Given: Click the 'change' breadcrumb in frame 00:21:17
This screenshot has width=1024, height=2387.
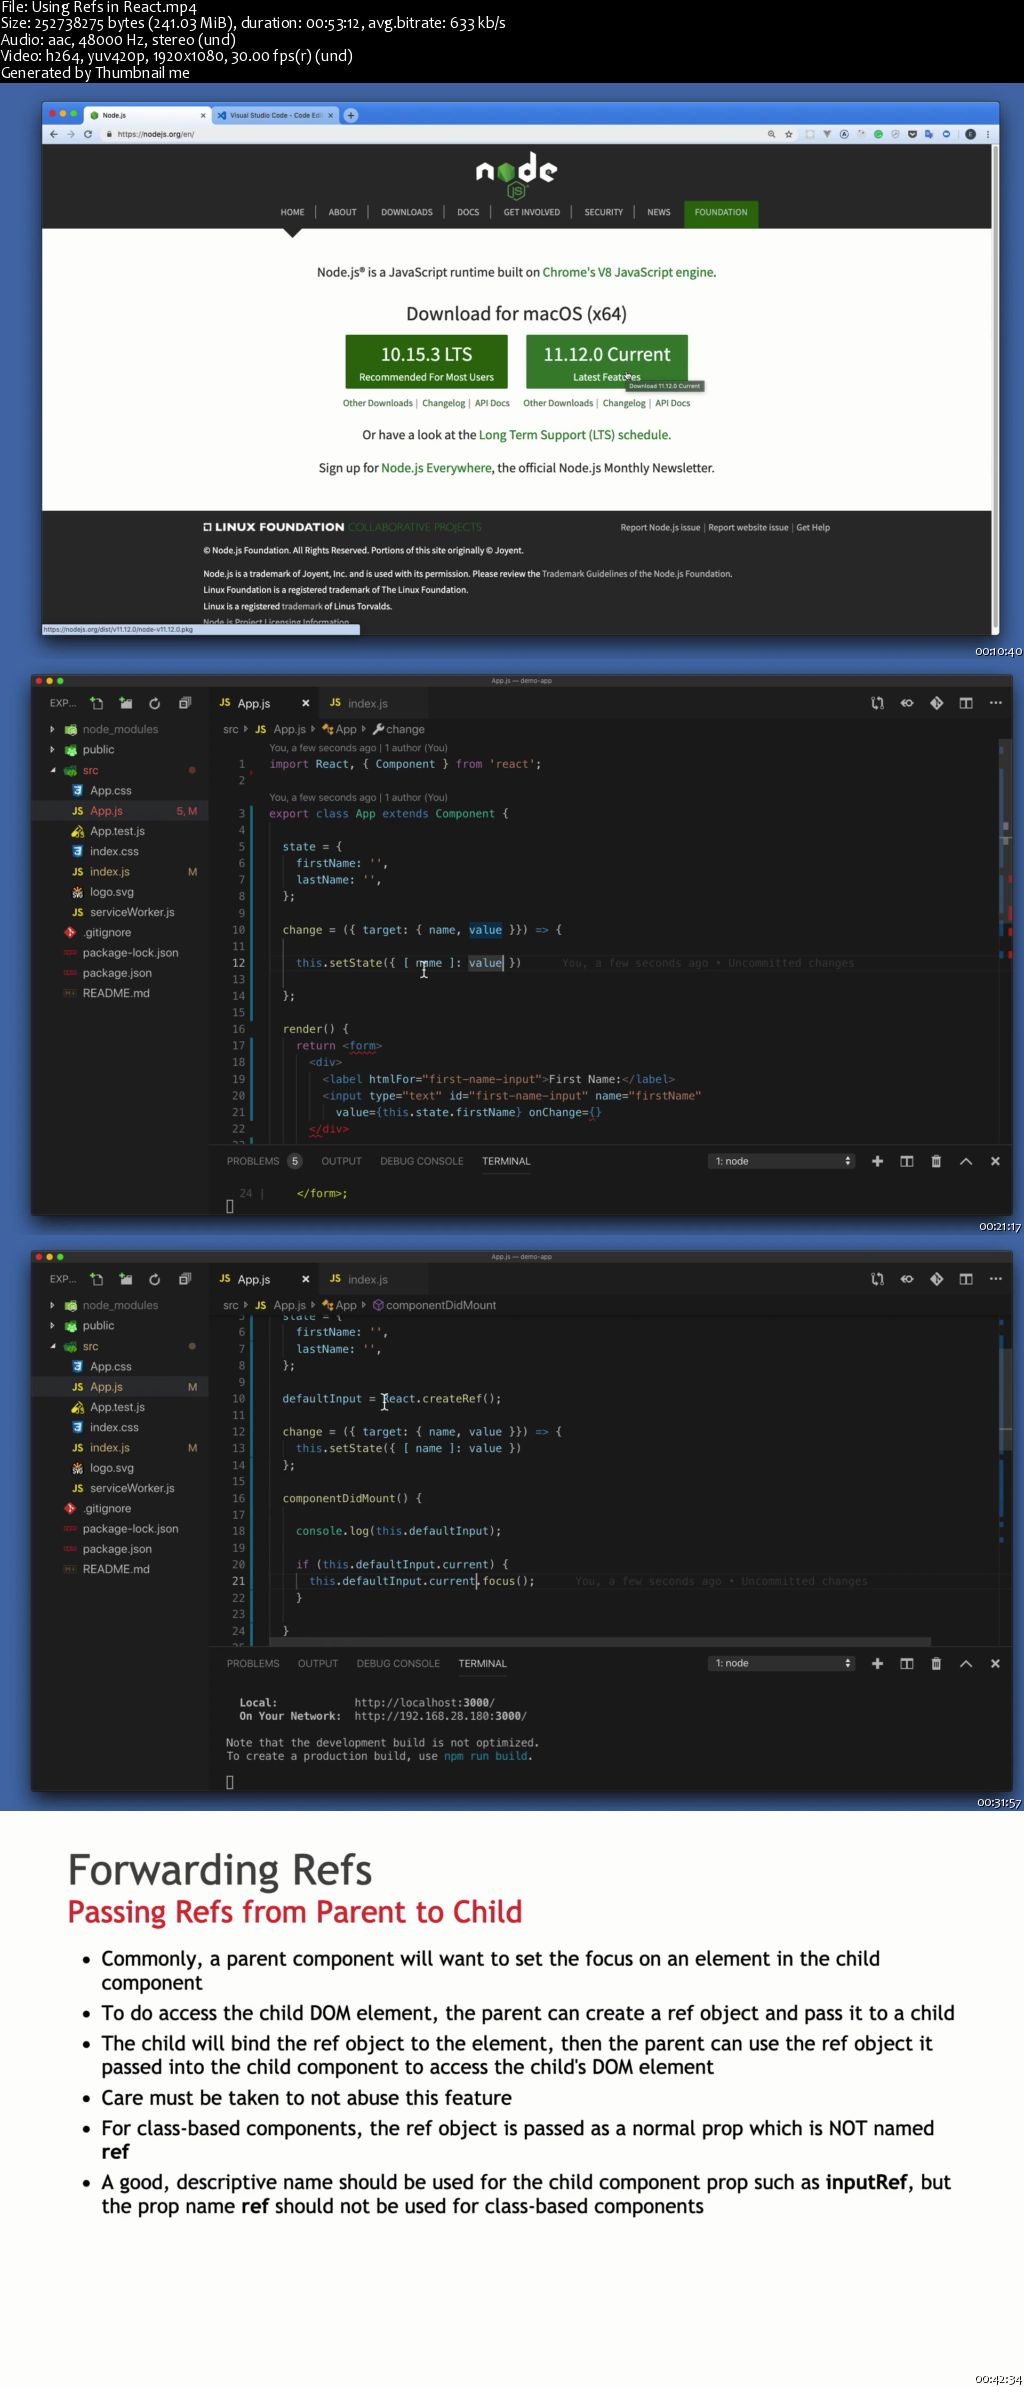Looking at the screenshot, I should [399, 729].
